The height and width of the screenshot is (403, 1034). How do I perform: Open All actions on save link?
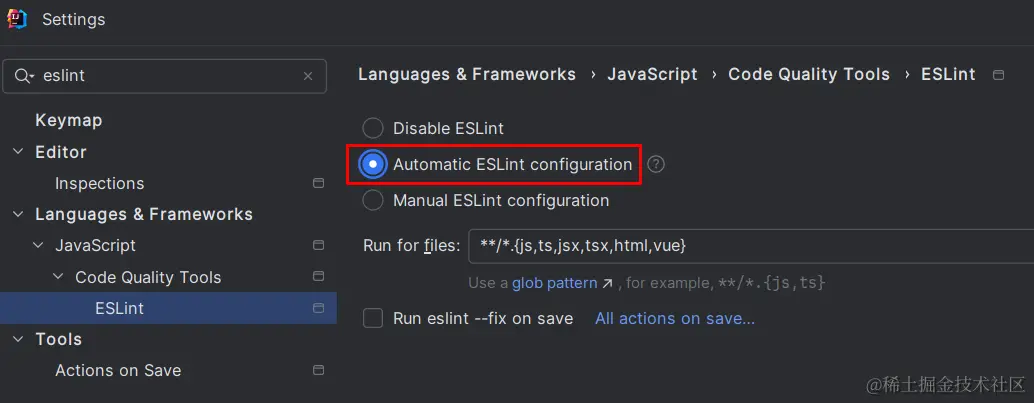click(675, 319)
